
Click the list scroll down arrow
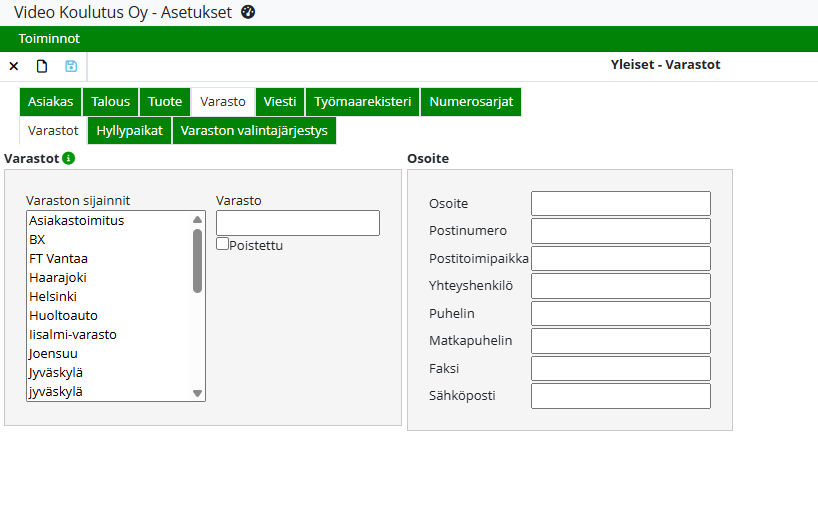pyautogui.click(x=197, y=393)
